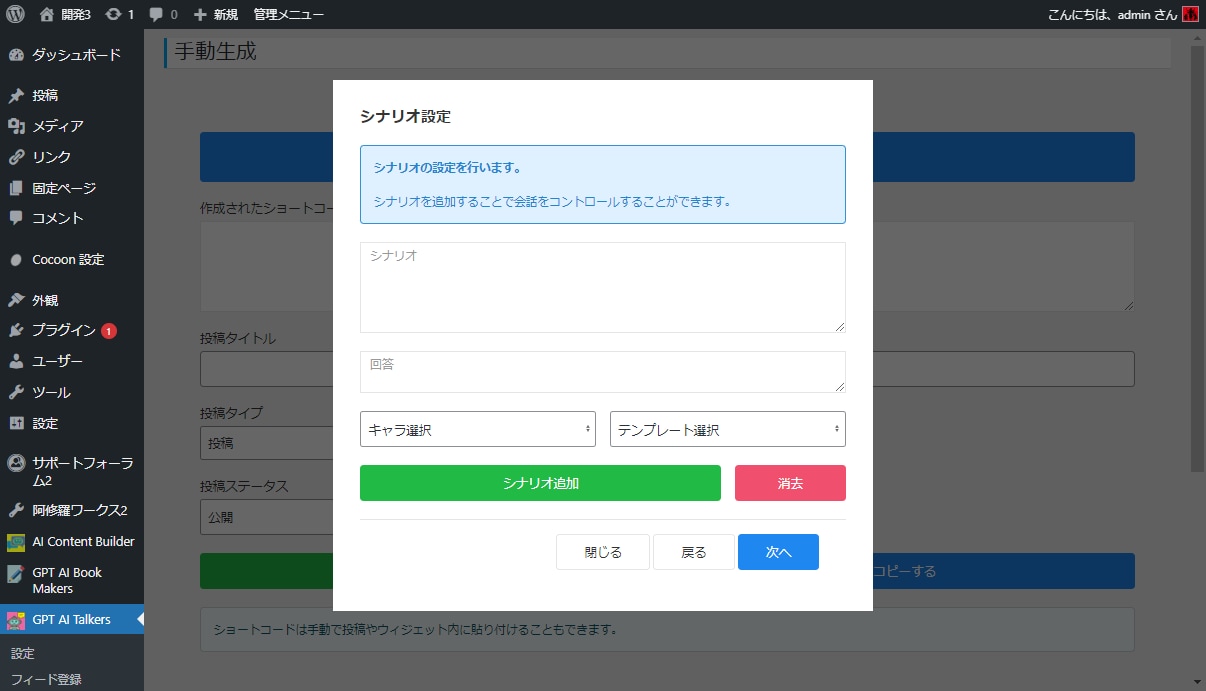
Task: Click the 外観 paintbrush icon
Action: [16, 300]
